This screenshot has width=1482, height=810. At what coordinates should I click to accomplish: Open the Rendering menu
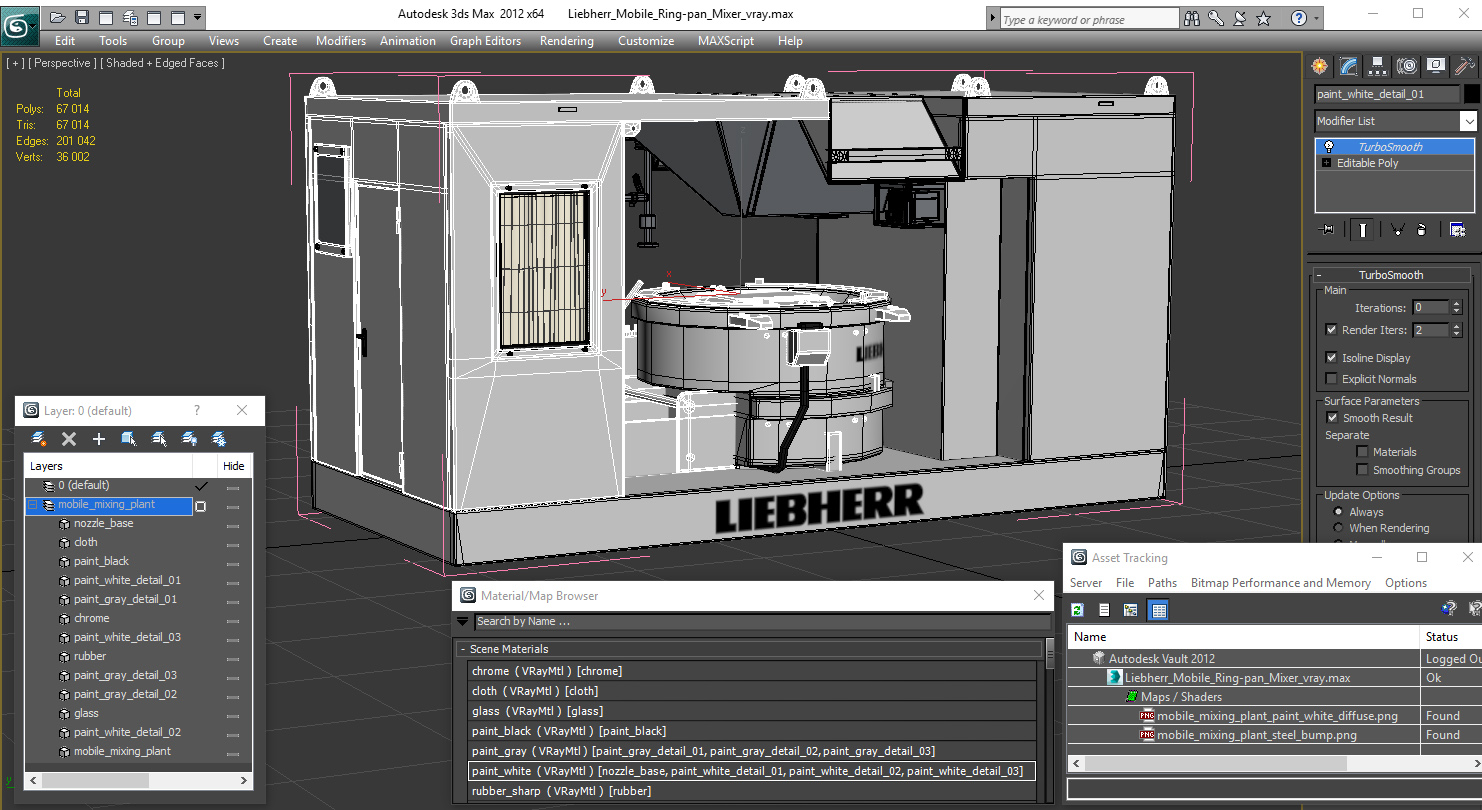pos(566,41)
